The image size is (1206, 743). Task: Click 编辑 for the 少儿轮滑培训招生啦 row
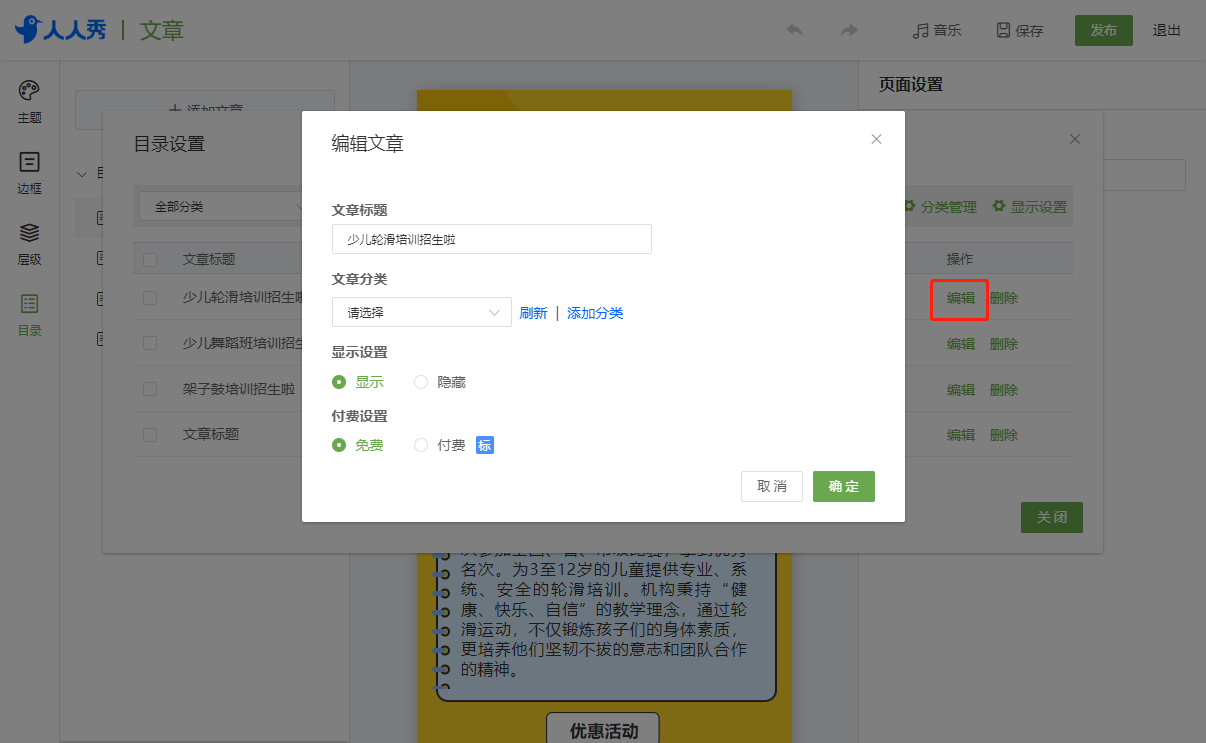pos(961,298)
